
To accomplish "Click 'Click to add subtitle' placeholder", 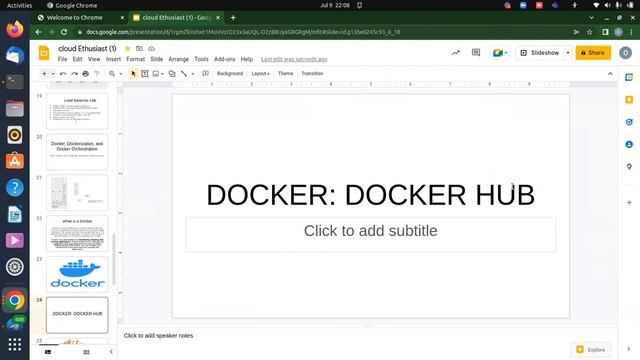I will click(371, 234).
